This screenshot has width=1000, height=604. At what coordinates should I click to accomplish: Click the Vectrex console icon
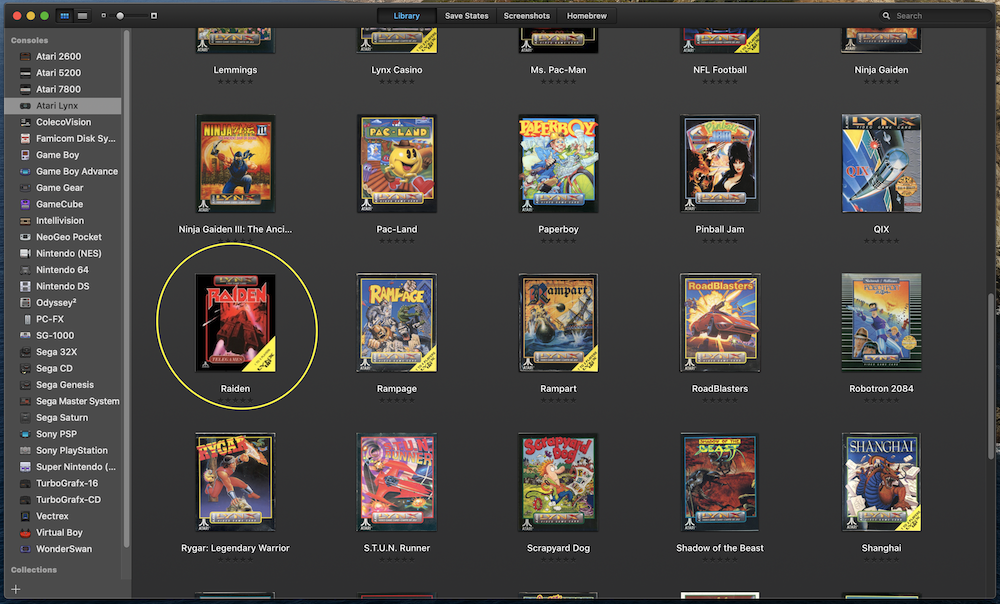click(x=25, y=516)
